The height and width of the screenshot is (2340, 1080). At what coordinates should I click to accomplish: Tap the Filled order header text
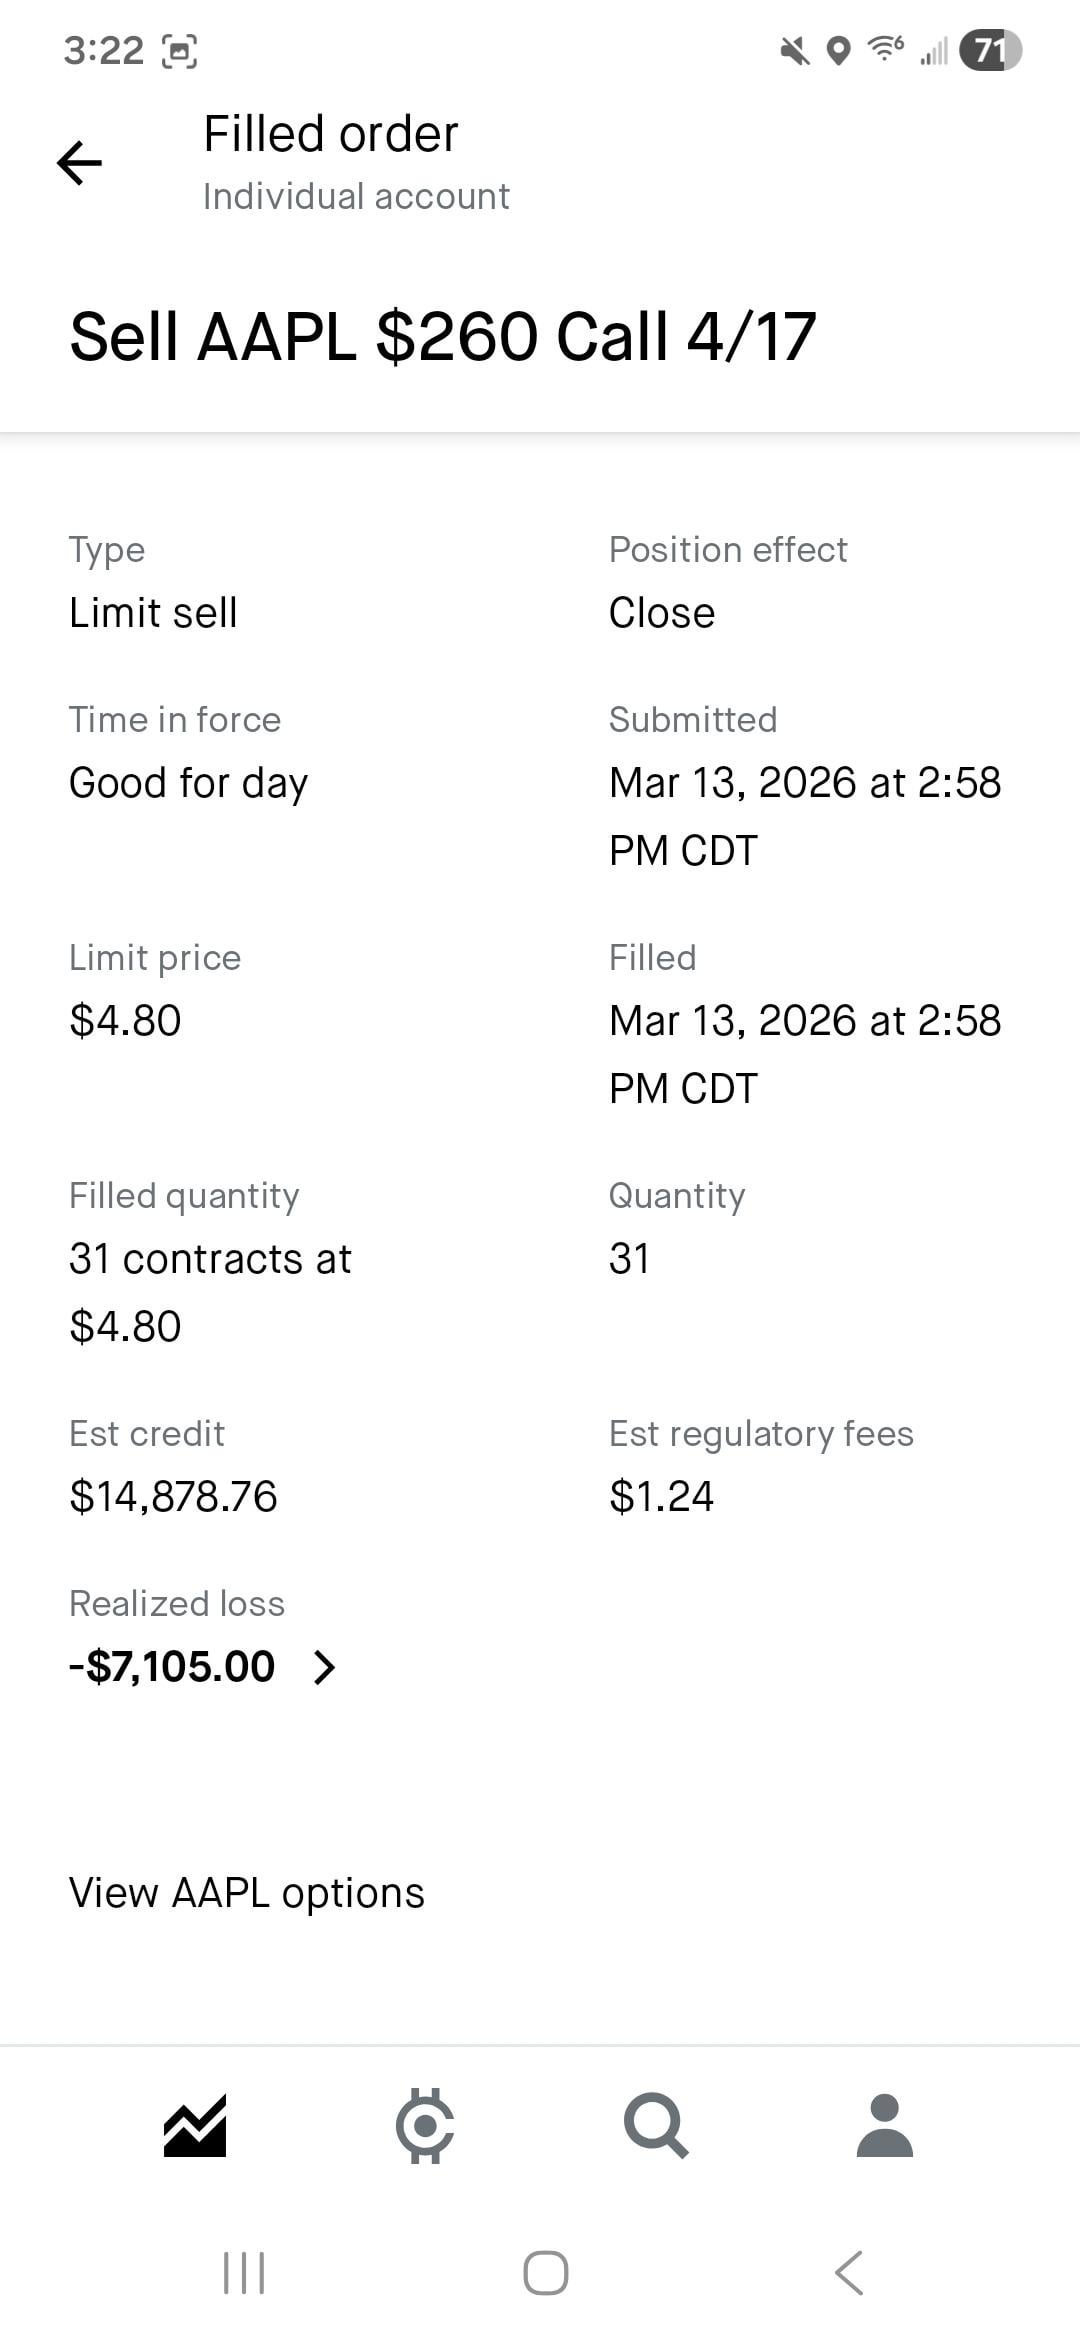click(x=330, y=134)
